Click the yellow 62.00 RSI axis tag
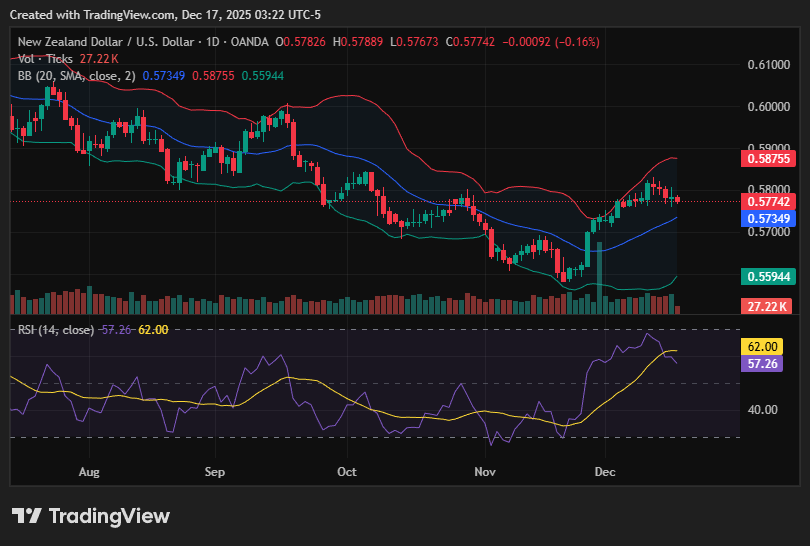This screenshot has height=546, width=810. coord(765,346)
